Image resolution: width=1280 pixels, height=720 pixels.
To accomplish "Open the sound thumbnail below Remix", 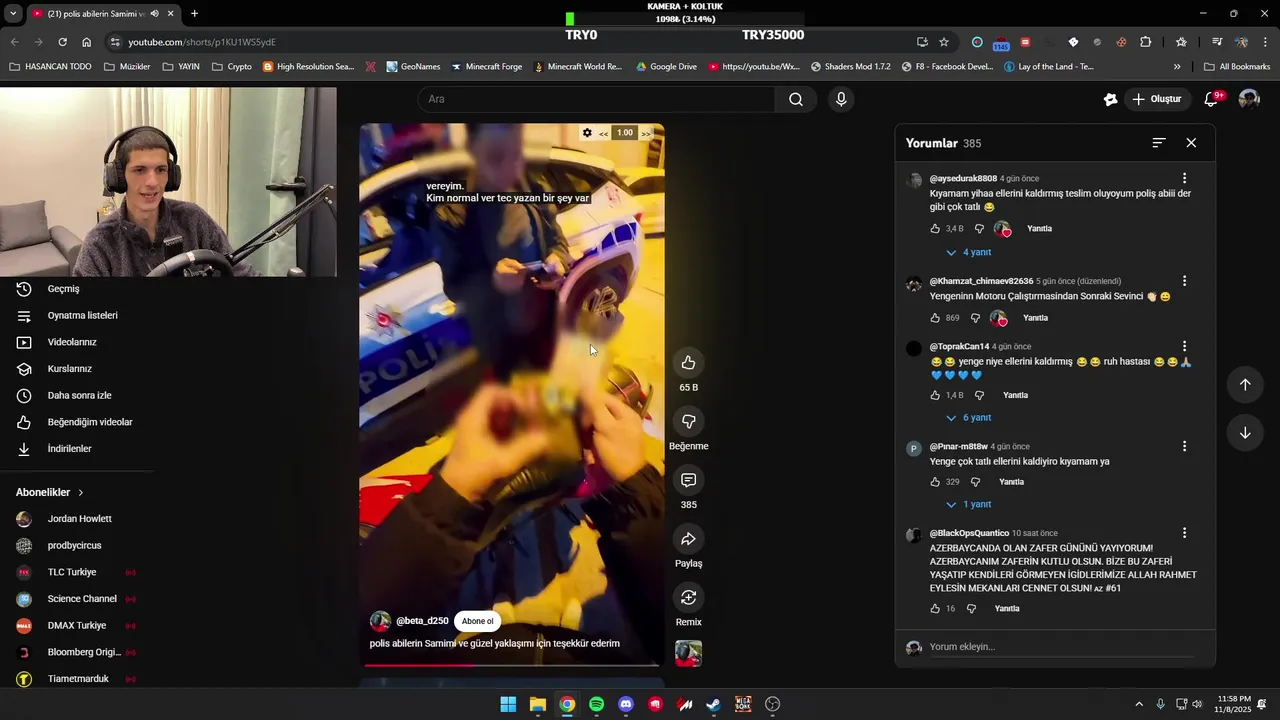I will coord(688,653).
